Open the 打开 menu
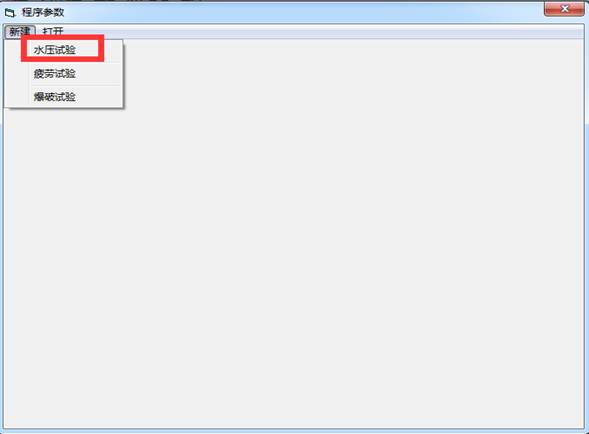 53,32
